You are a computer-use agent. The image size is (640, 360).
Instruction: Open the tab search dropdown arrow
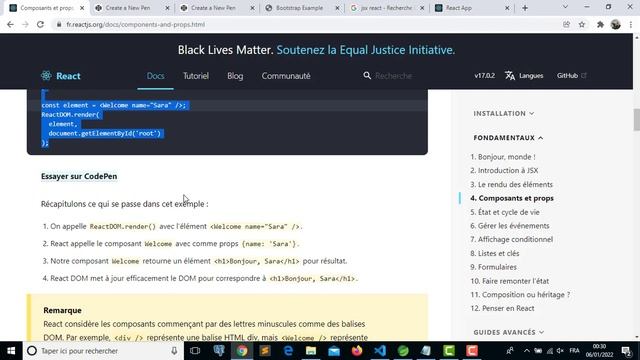point(565,7)
